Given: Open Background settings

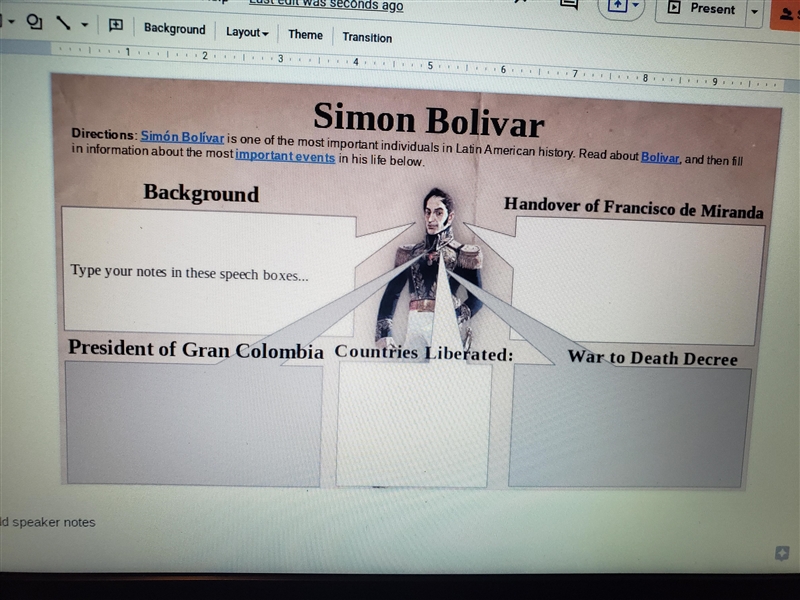Looking at the screenshot, I should (174, 29).
